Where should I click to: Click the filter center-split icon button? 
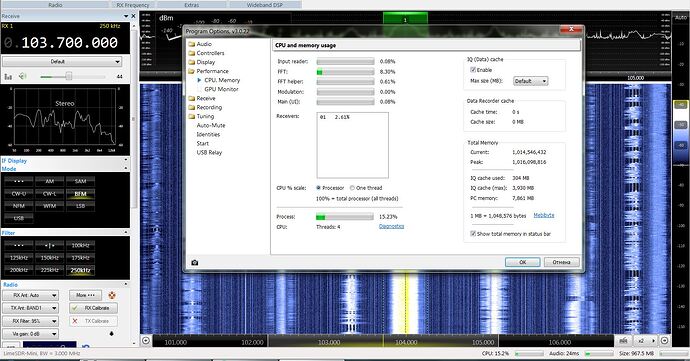50,246
